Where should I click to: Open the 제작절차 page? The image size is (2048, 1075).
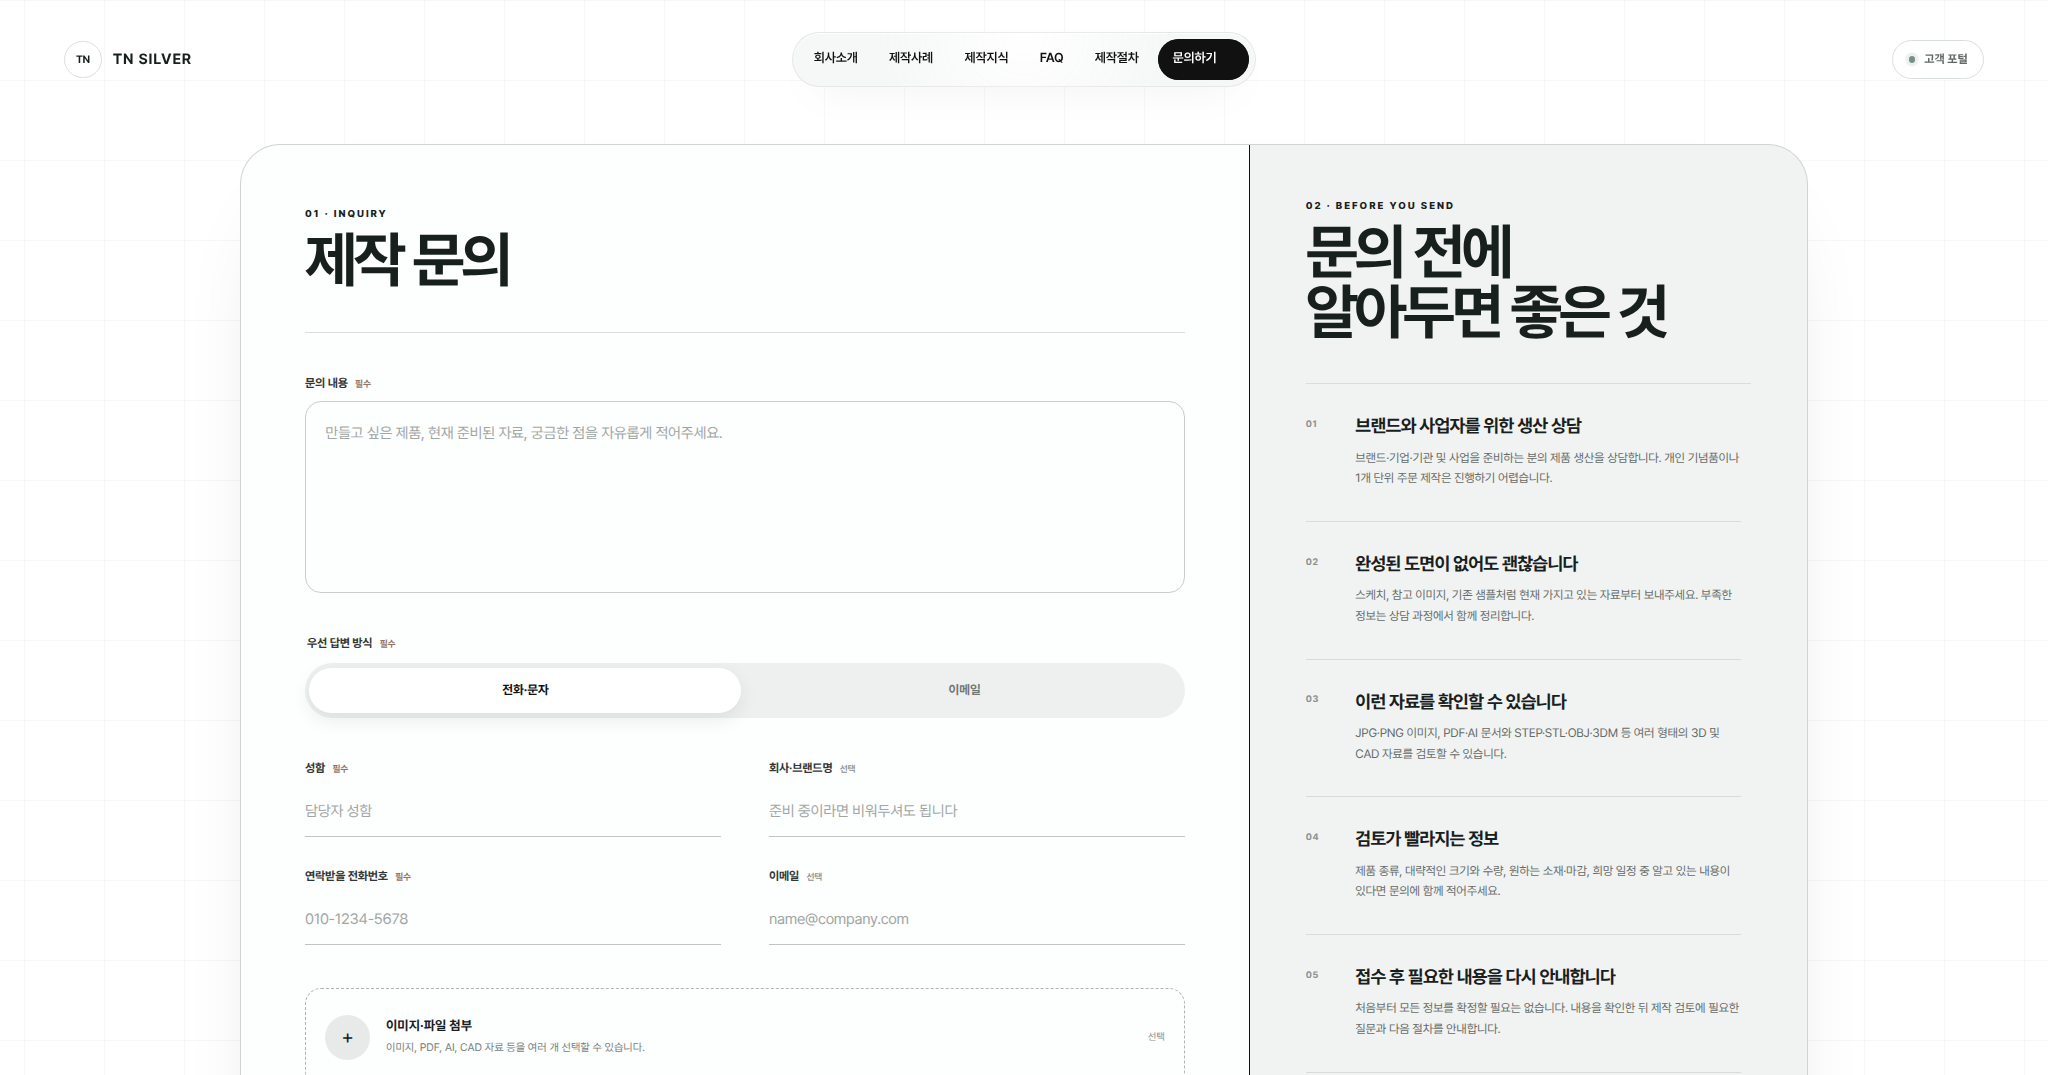point(1116,58)
